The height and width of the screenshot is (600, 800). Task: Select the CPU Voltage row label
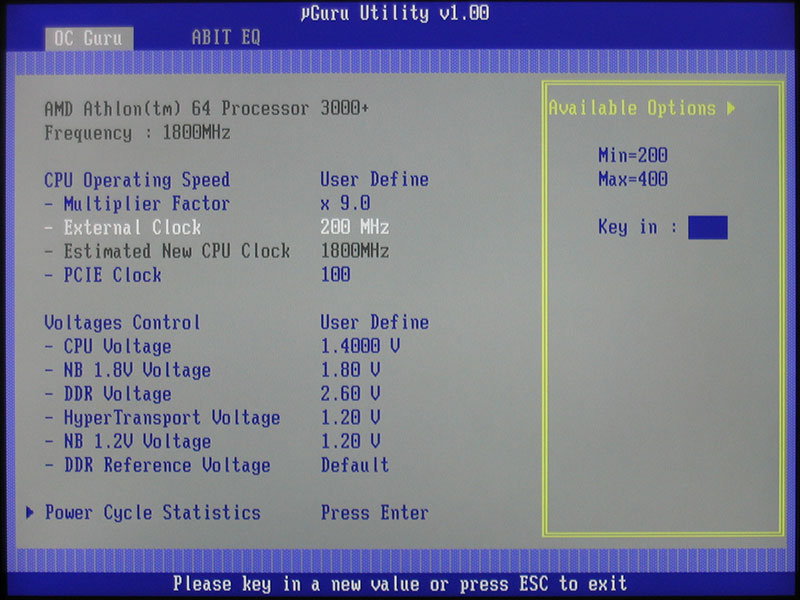(x=117, y=346)
